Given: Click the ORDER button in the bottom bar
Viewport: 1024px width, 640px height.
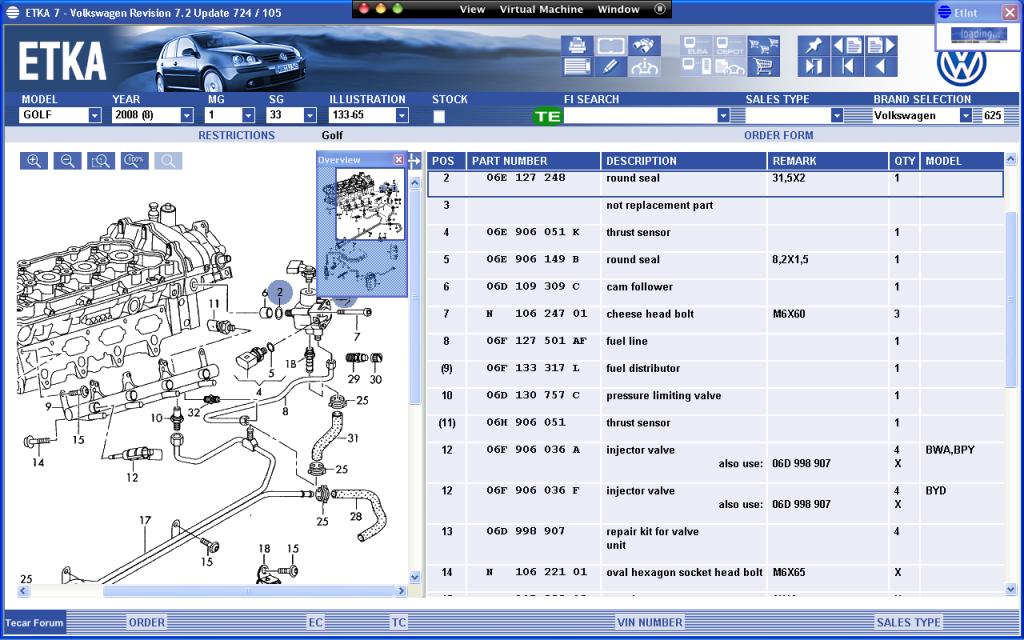Looking at the screenshot, I should click(x=146, y=622).
